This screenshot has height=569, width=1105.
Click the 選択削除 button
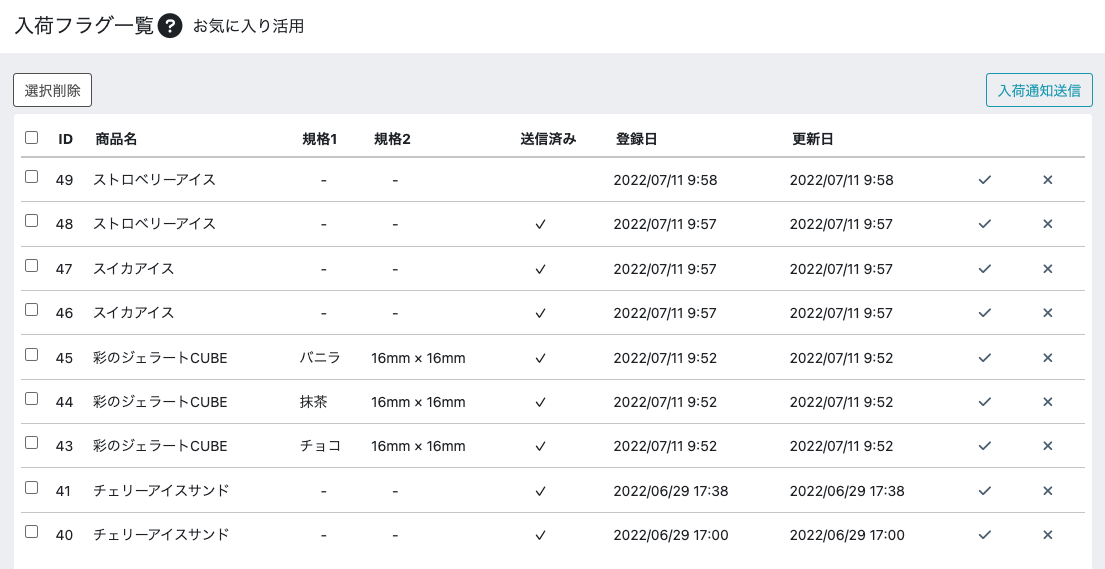click(52, 90)
